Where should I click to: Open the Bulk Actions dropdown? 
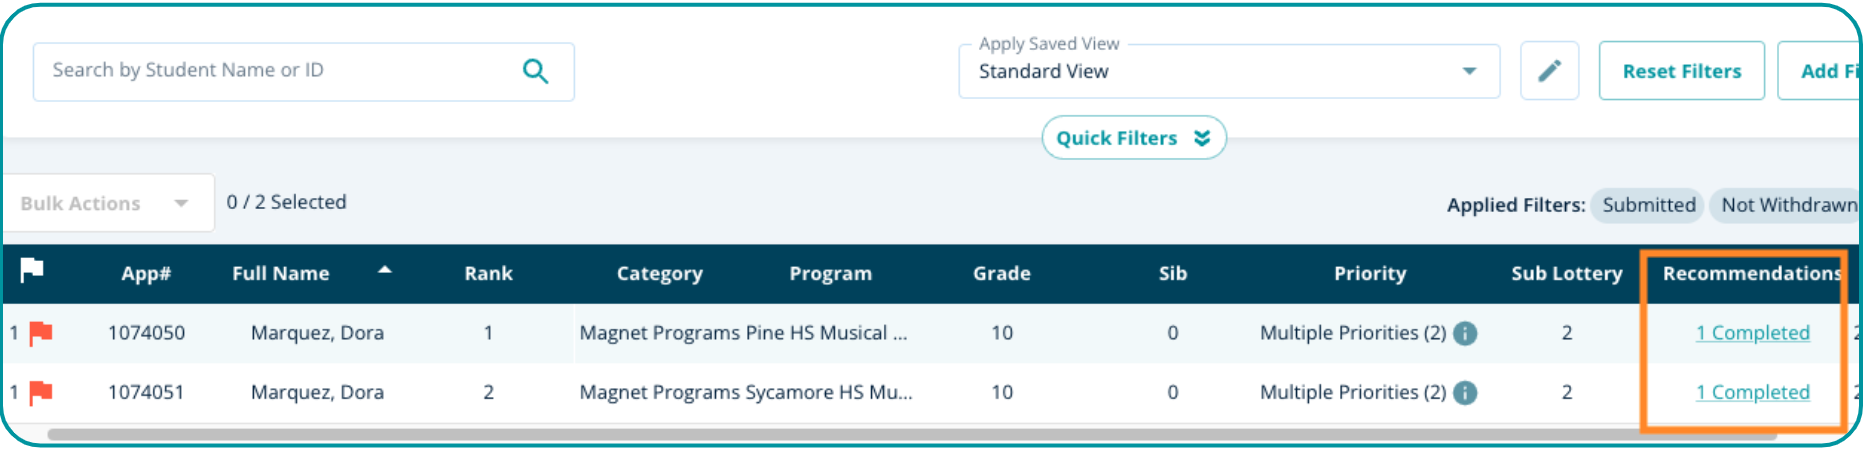click(x=106, y=203)
